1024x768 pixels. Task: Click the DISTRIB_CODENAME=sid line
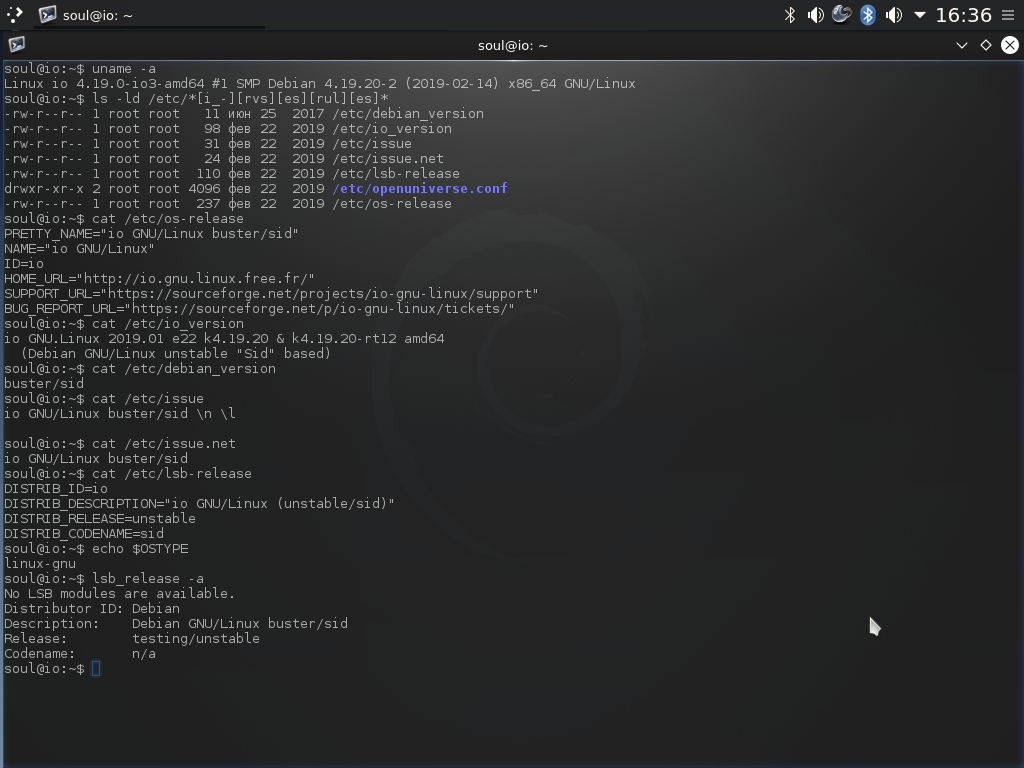pyautogui.click(x=84, y=534)
